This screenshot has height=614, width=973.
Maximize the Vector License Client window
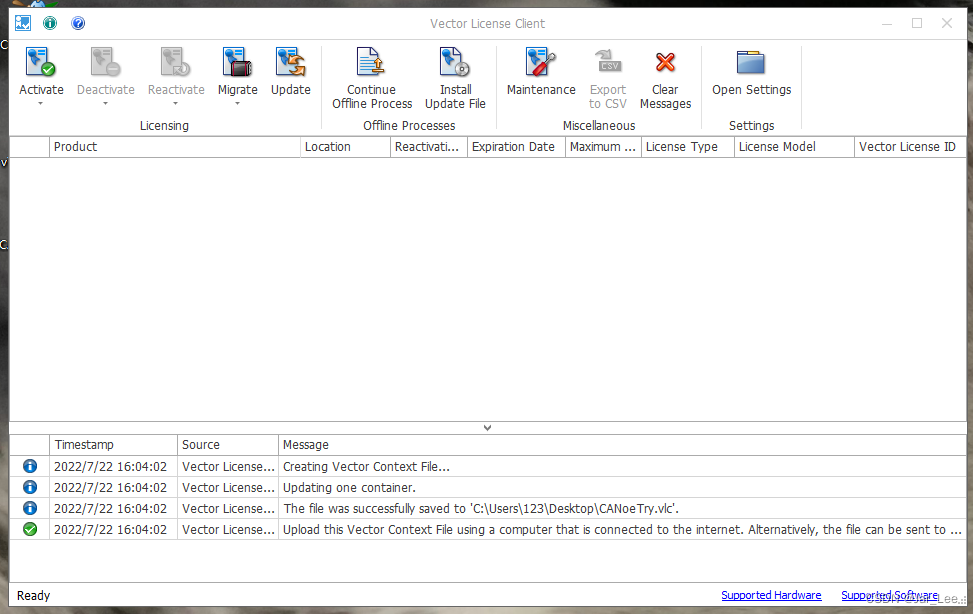(x=917, y=24)
